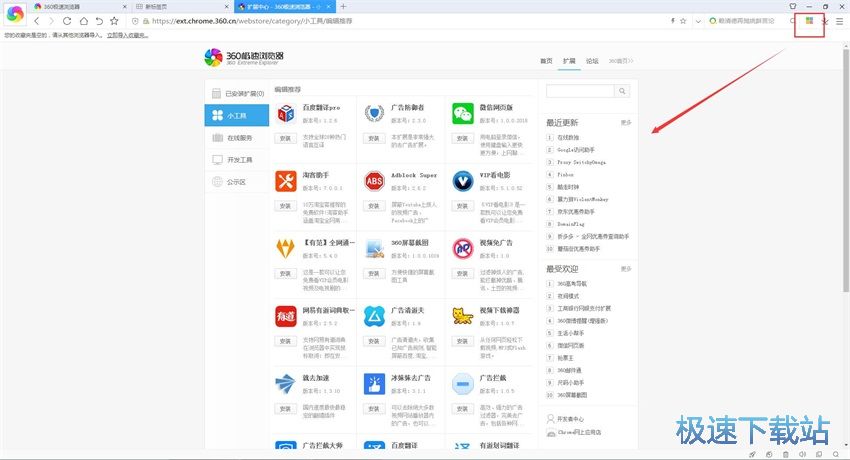Viewport: 850px width, 460px height.
Task: Install 微信网页版 with 安装 button
Action: (x=462, y=139)
